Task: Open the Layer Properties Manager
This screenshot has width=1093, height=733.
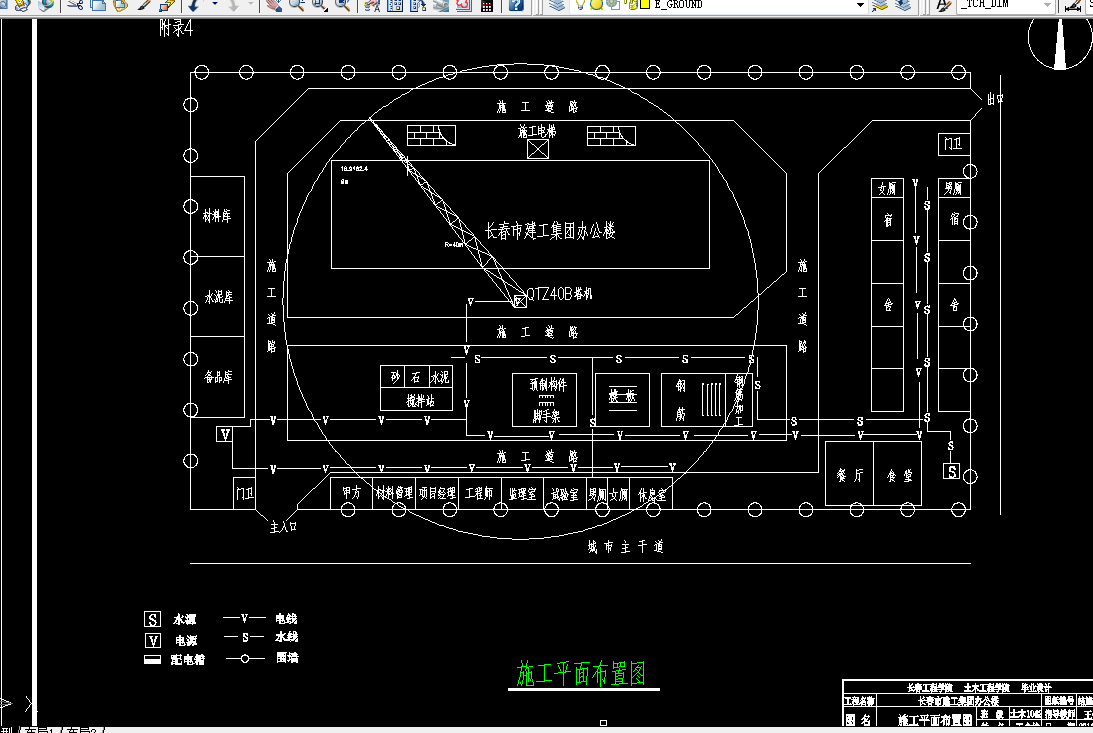Action: [x=558, y=6]
